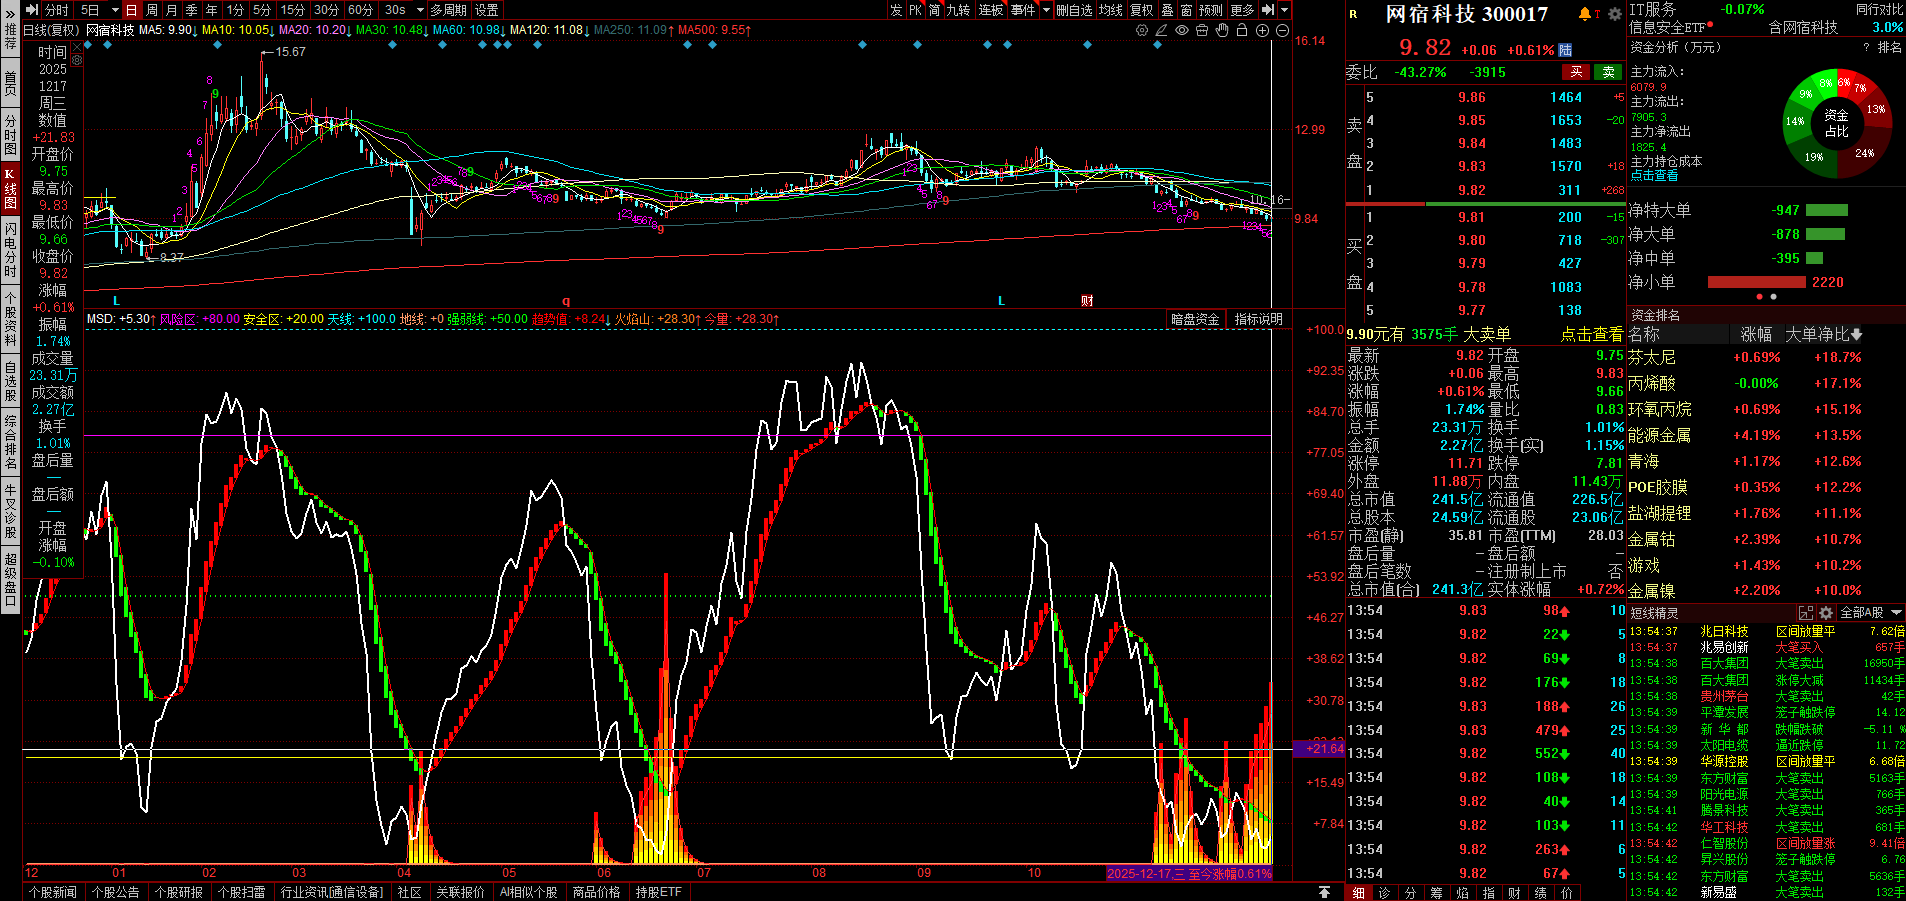Click the price alert bell icon
Viewport: 1906px width, 901px height.
click(1585, 13)
